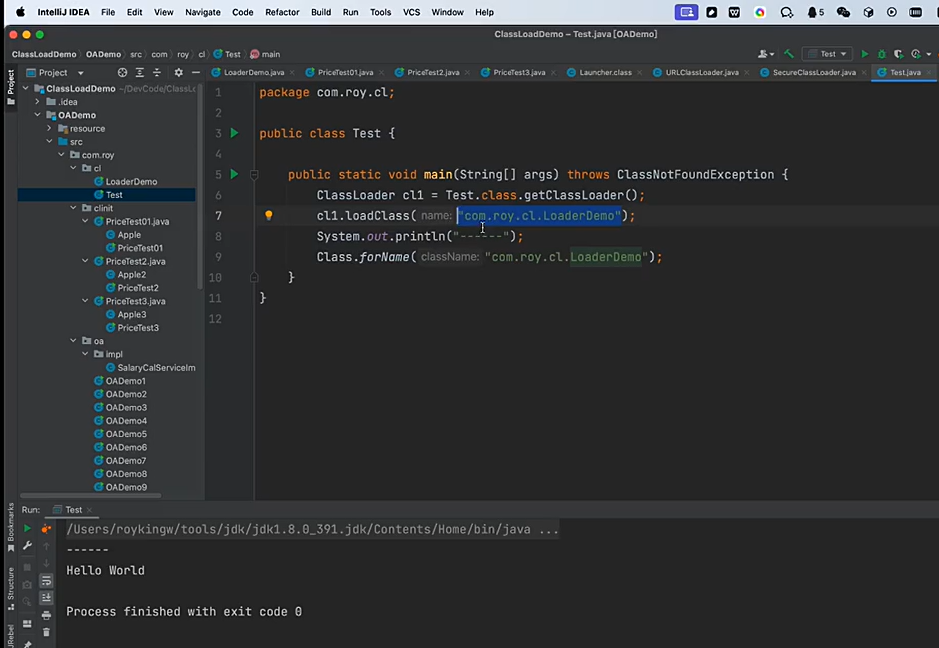
Task: Build project with the hammer icon
Action: [x=789, y=54]
